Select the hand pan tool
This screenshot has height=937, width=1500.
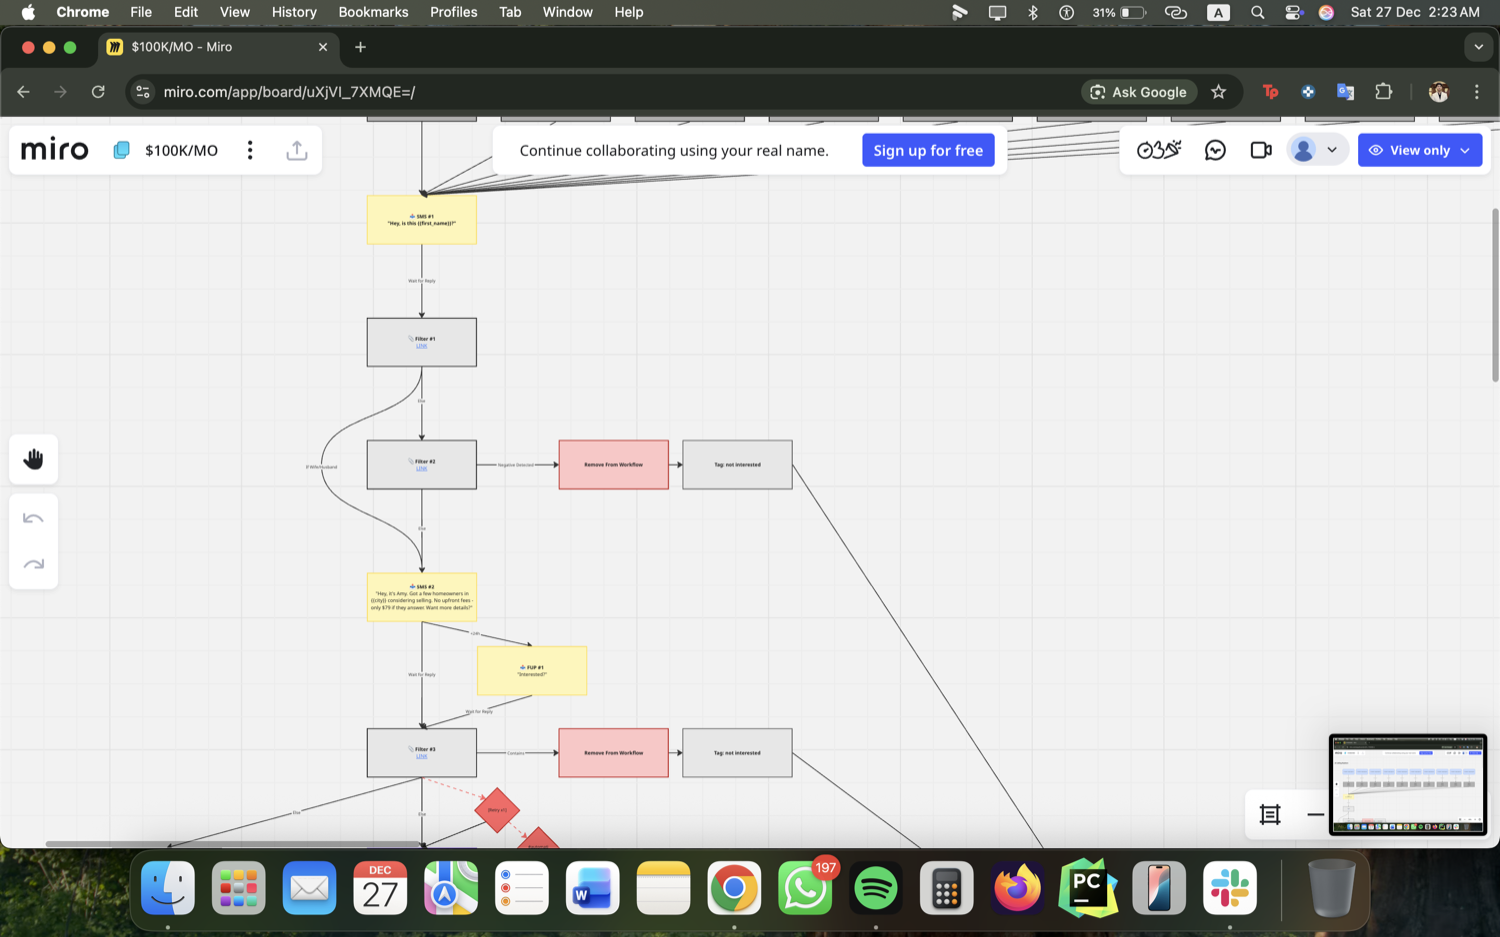(x=33, y=459)
